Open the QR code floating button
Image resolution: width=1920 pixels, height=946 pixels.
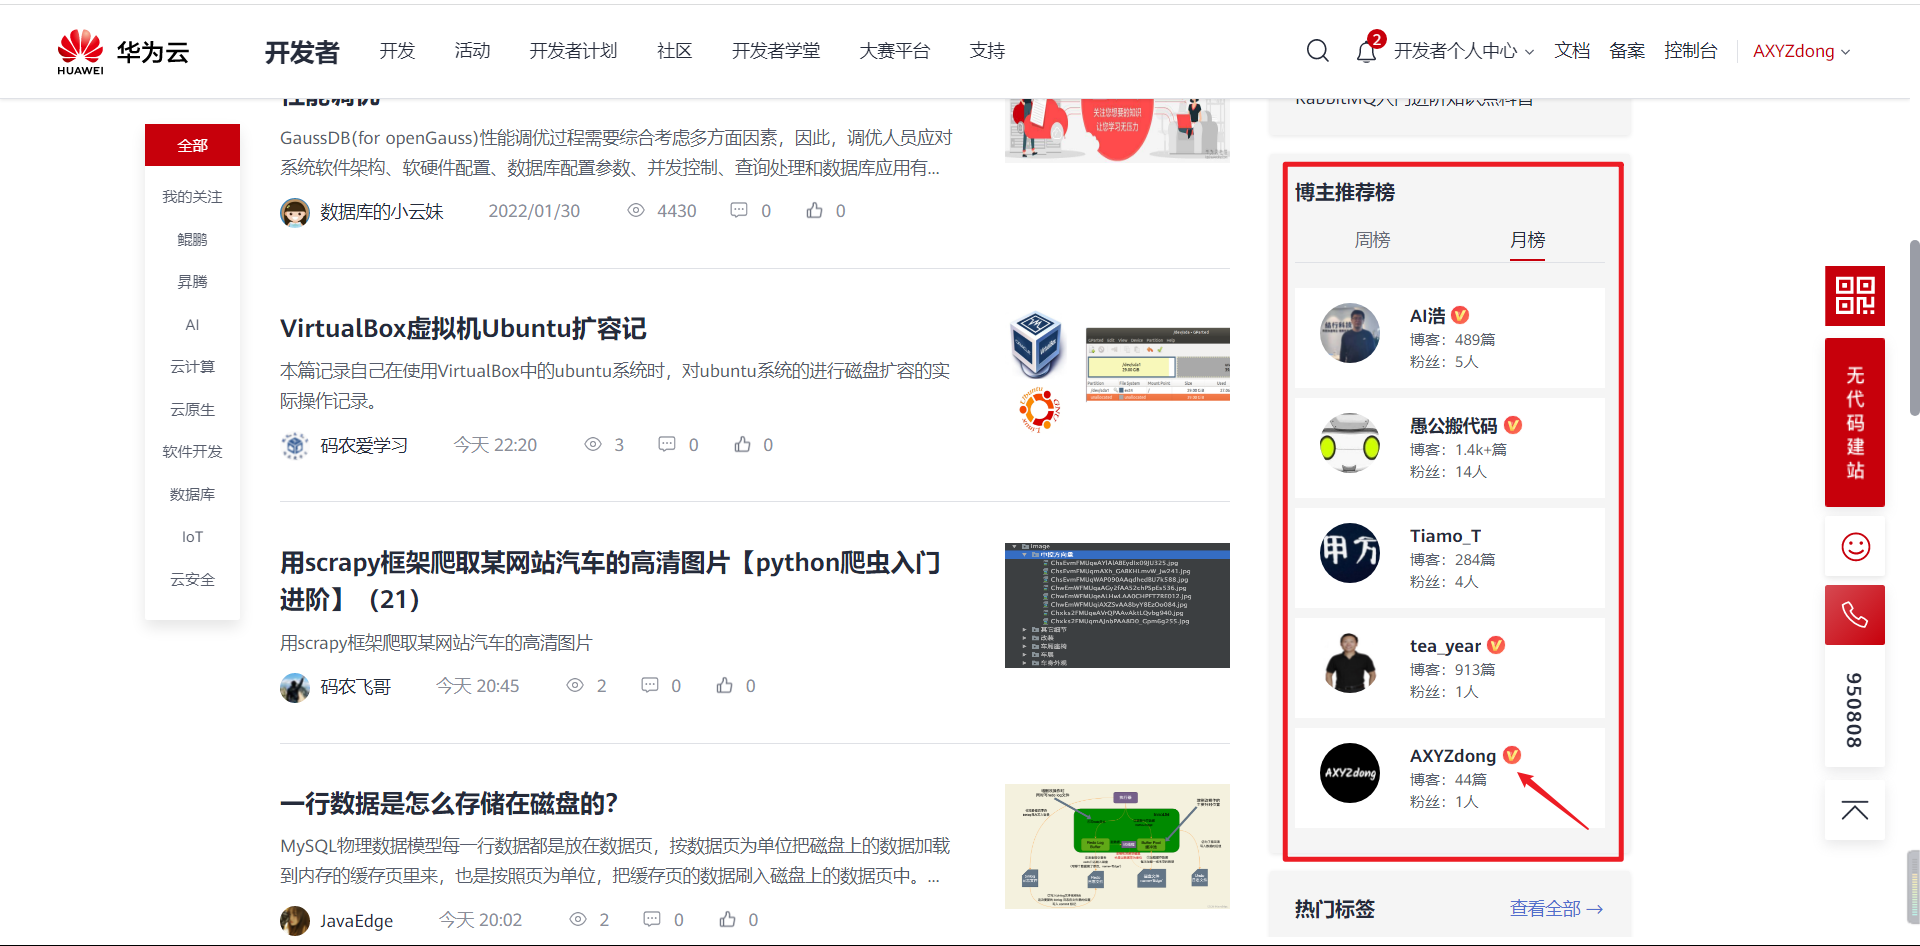(1855, 296)
